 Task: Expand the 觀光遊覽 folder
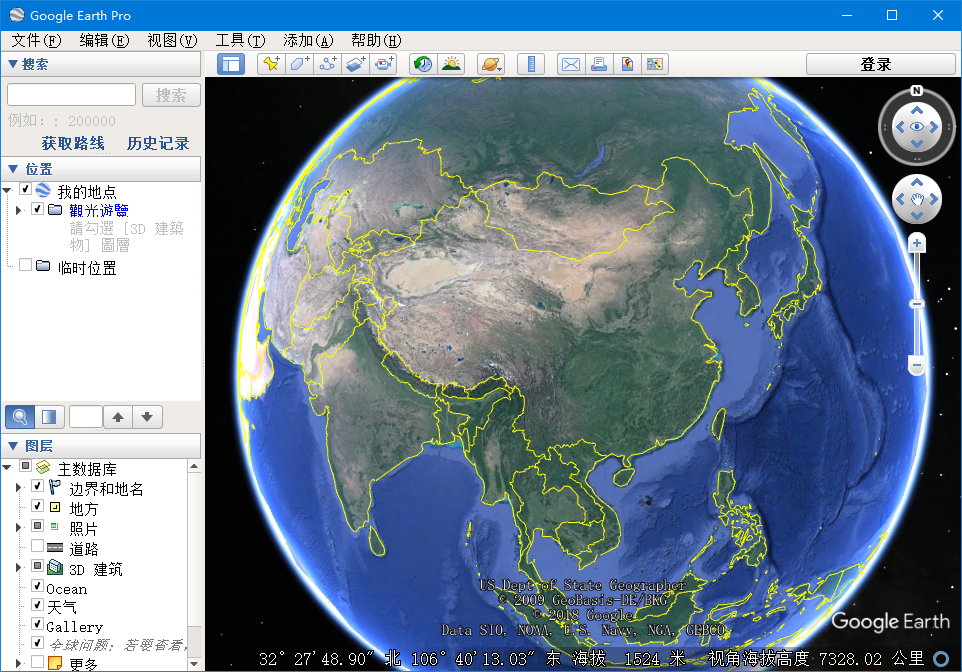tap(18, 210)
